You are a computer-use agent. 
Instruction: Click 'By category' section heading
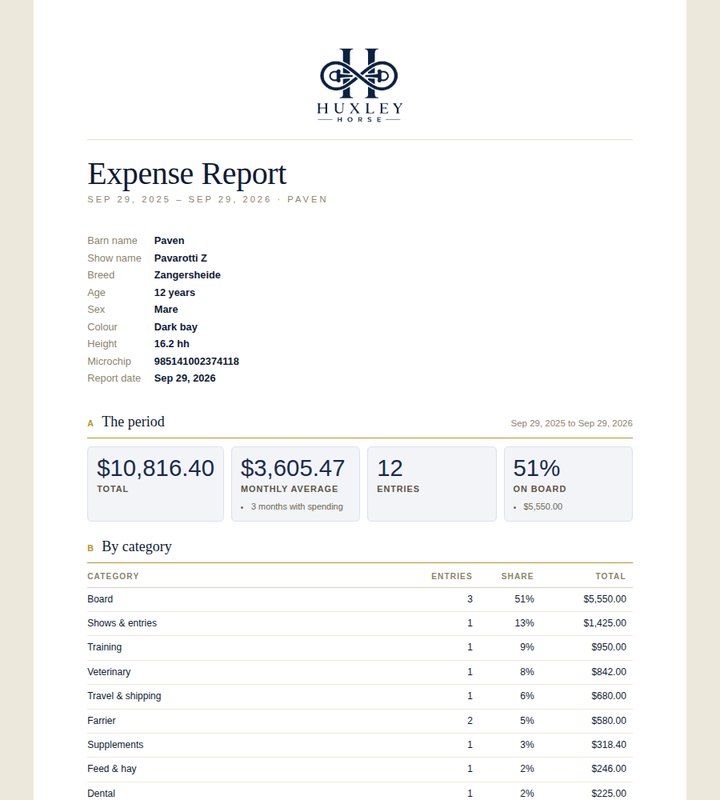click(136, 546)
